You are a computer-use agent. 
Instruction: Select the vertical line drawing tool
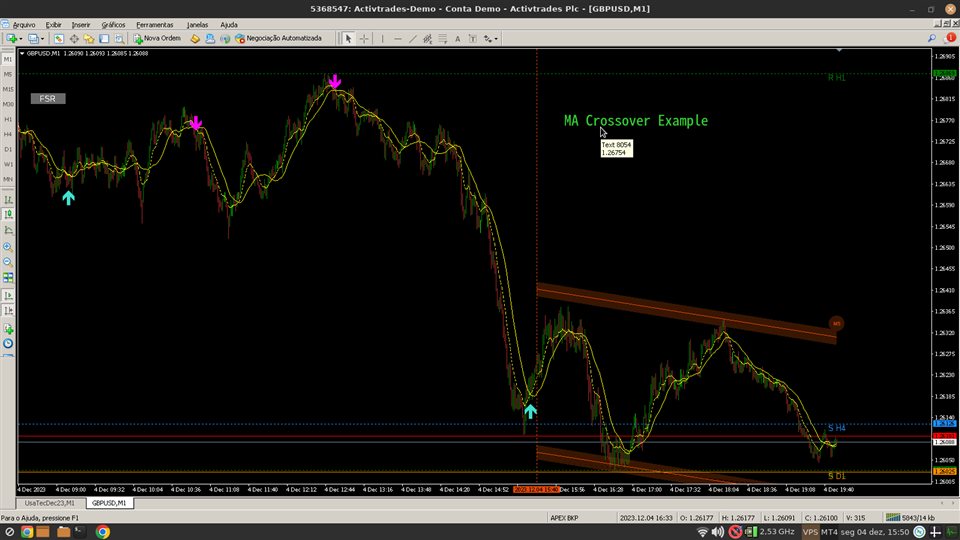[x=383, y=39]
